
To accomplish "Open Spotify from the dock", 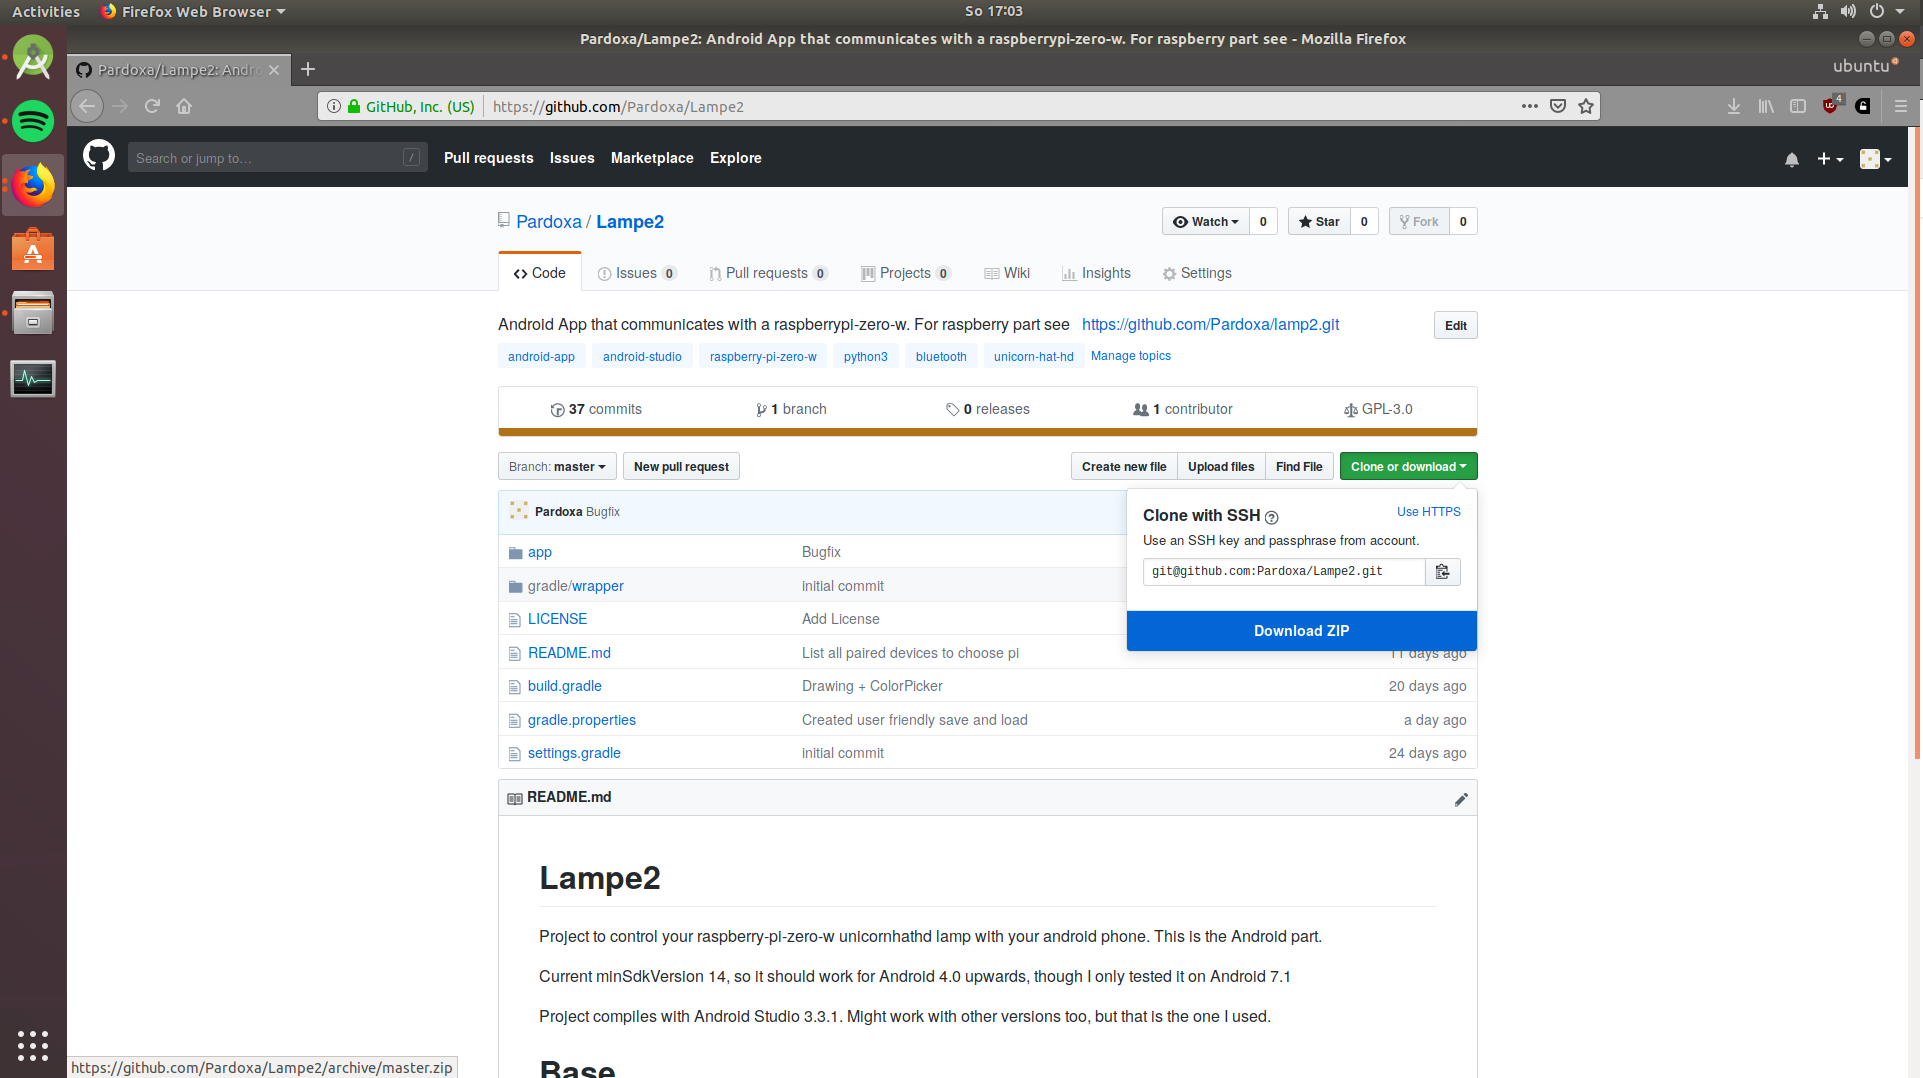I will 33,121.
